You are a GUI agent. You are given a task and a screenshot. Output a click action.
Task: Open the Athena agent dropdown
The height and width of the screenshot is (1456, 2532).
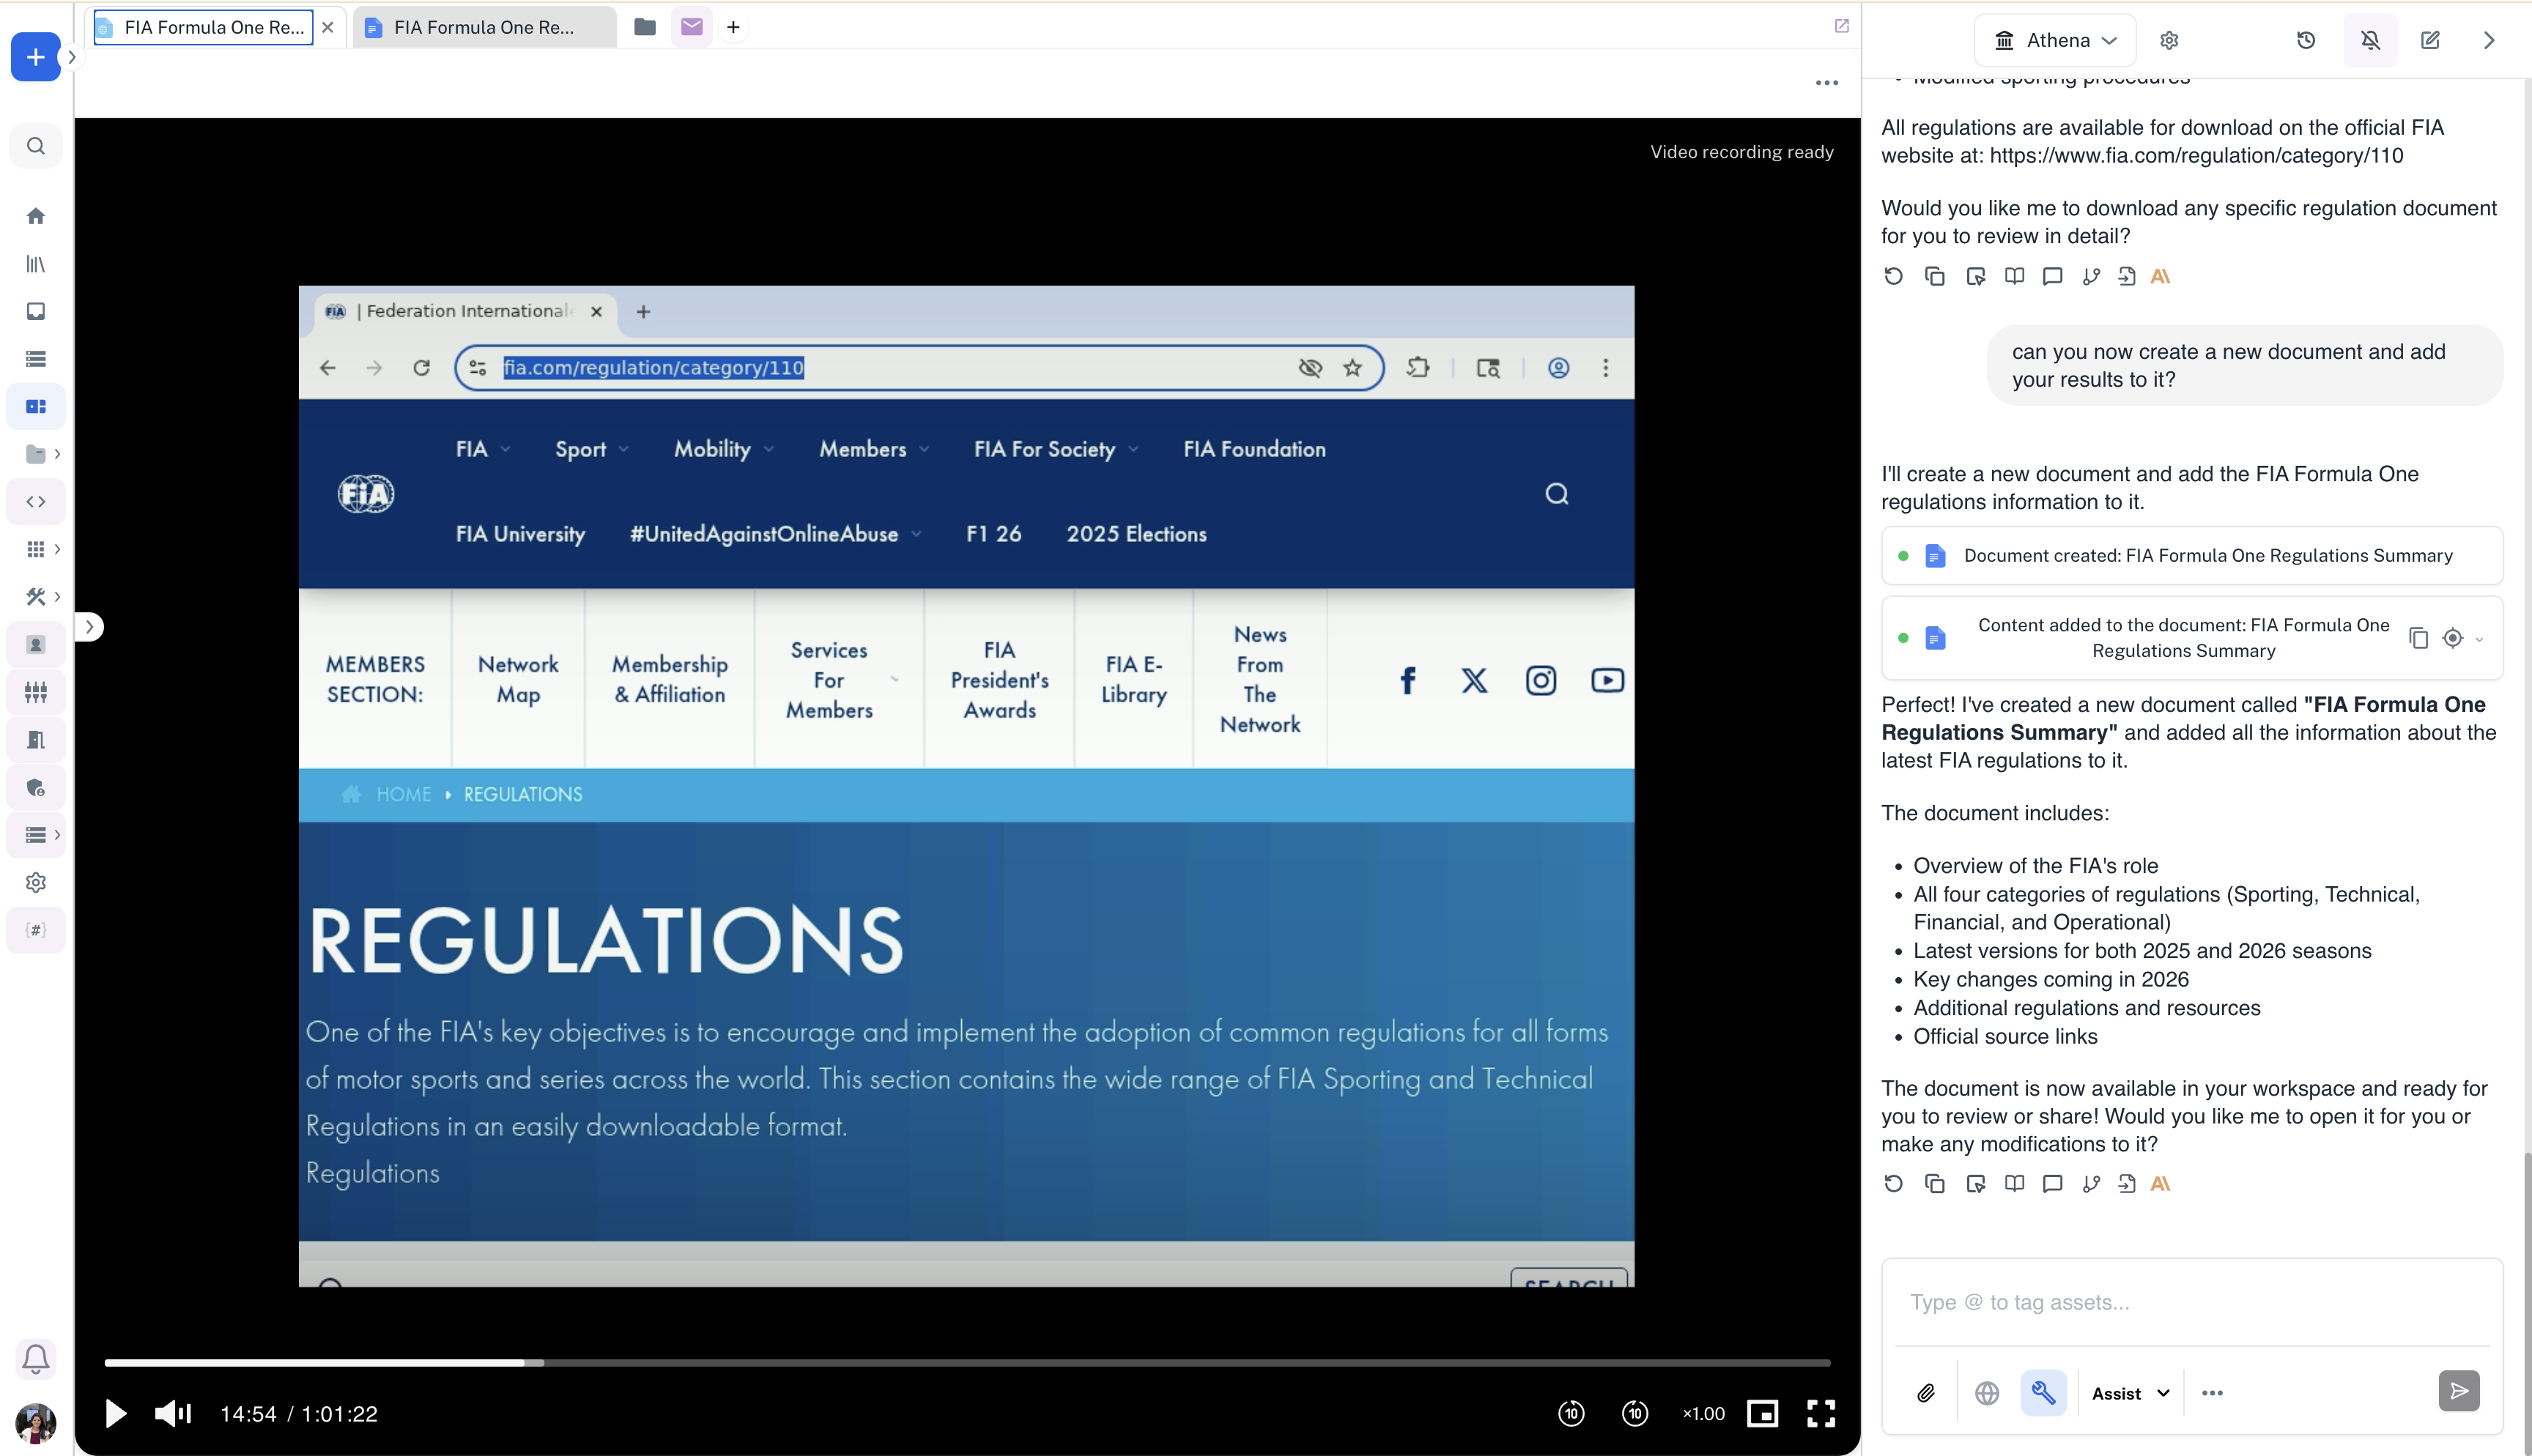click(x=2056, y=40)
